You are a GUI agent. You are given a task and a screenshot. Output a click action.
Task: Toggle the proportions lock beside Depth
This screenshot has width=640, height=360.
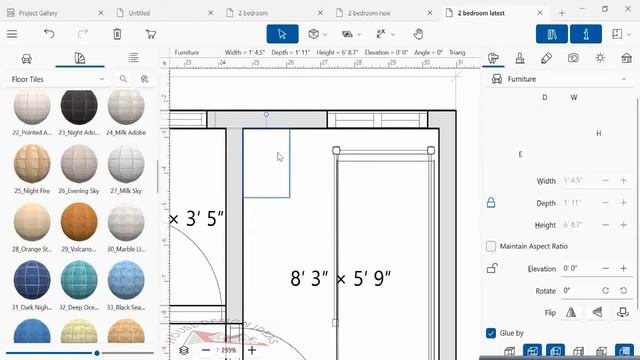point(491,202)
